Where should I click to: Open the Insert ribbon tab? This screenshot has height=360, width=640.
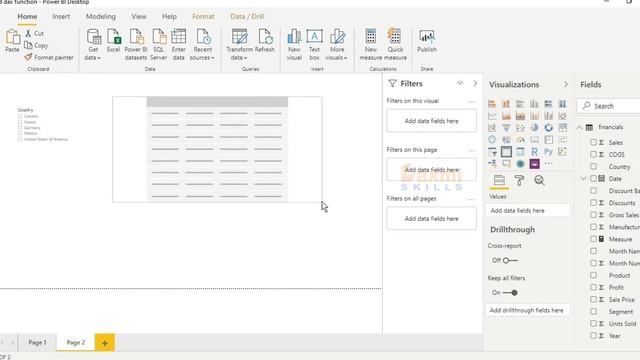(x=61, y=16)
